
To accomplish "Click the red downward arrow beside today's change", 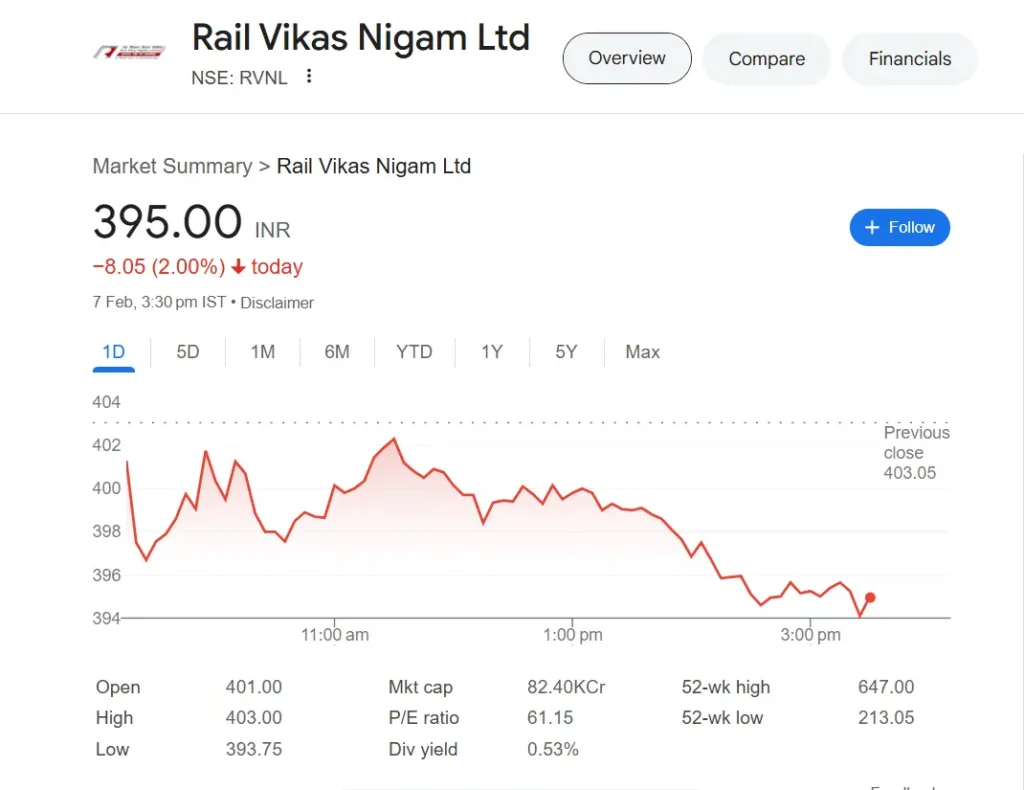I will point(237,266).
